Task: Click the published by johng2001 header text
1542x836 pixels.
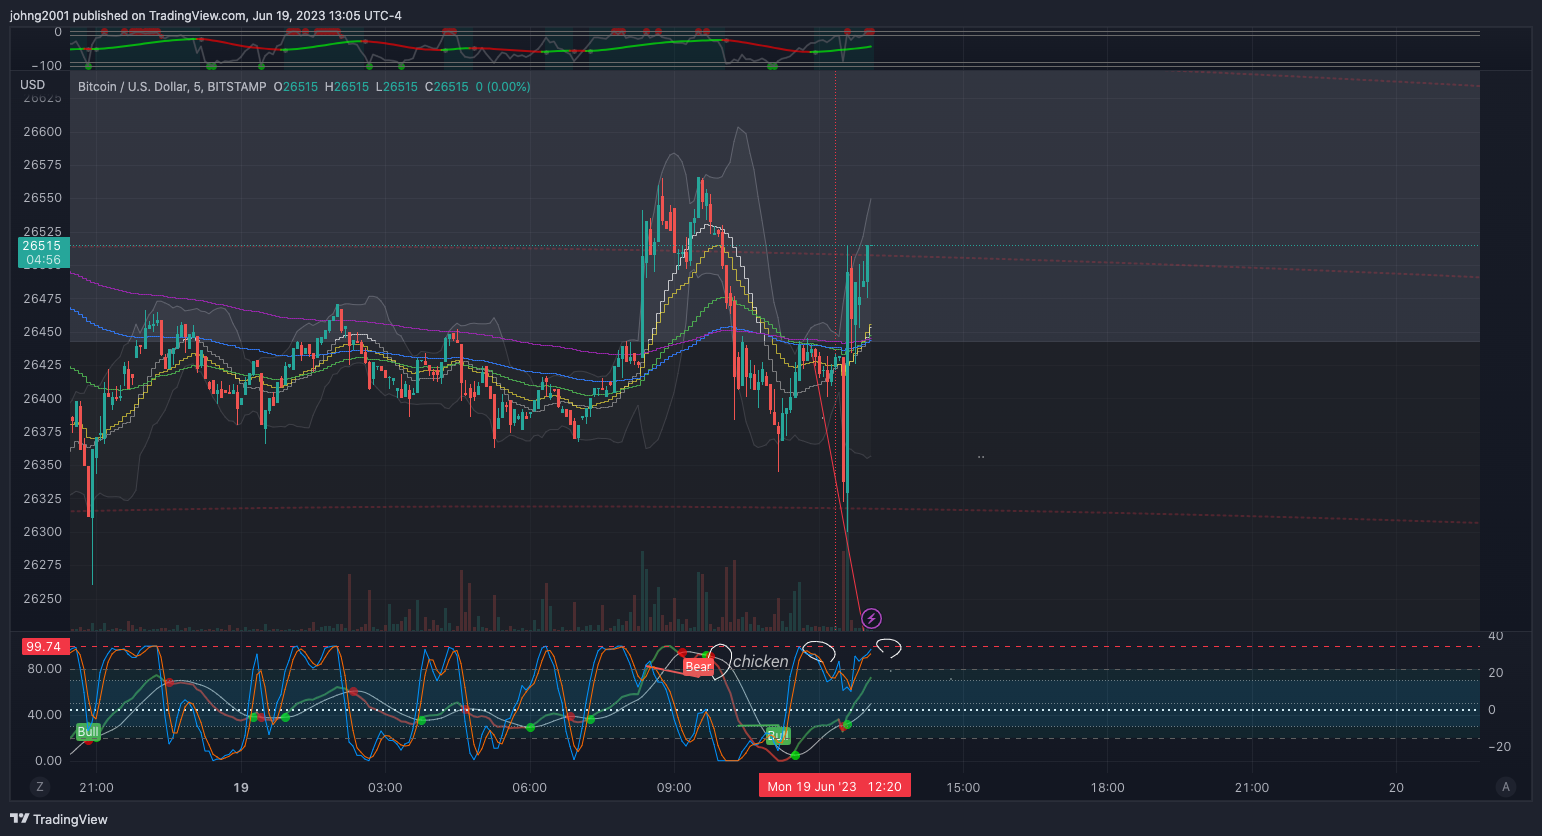Action: (x=206, y=16)
